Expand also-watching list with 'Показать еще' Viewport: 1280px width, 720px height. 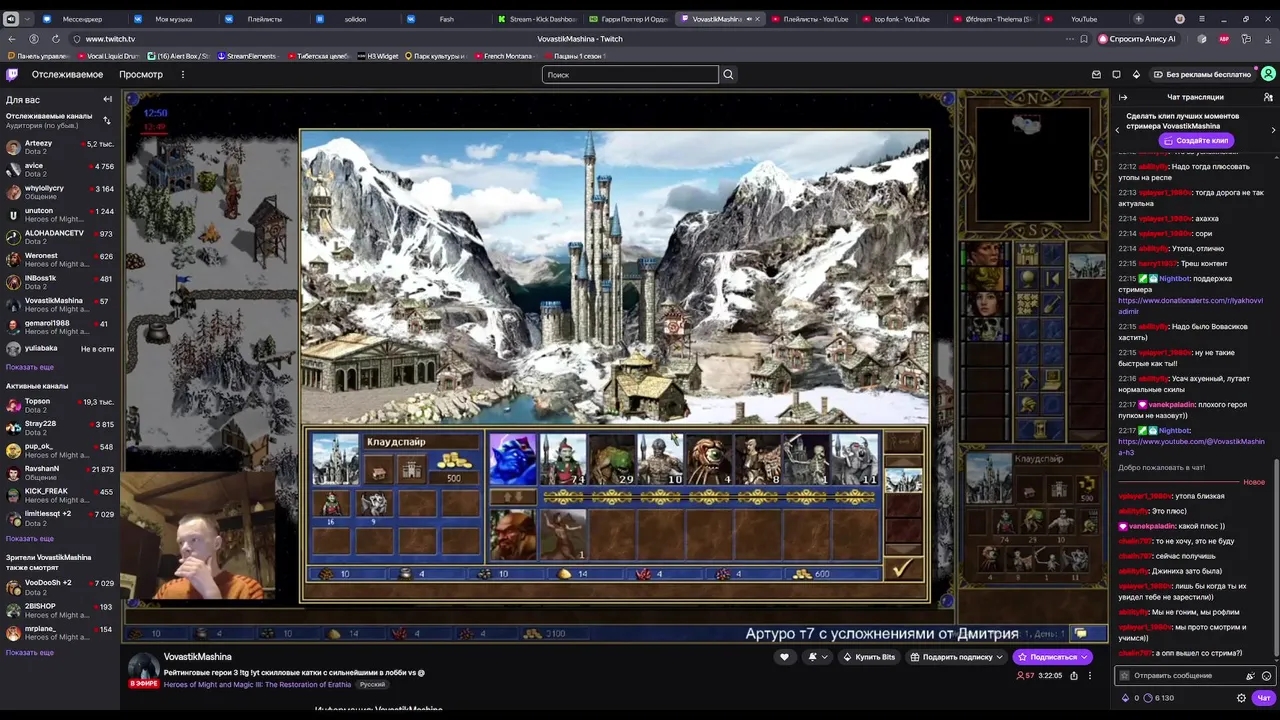30,652
